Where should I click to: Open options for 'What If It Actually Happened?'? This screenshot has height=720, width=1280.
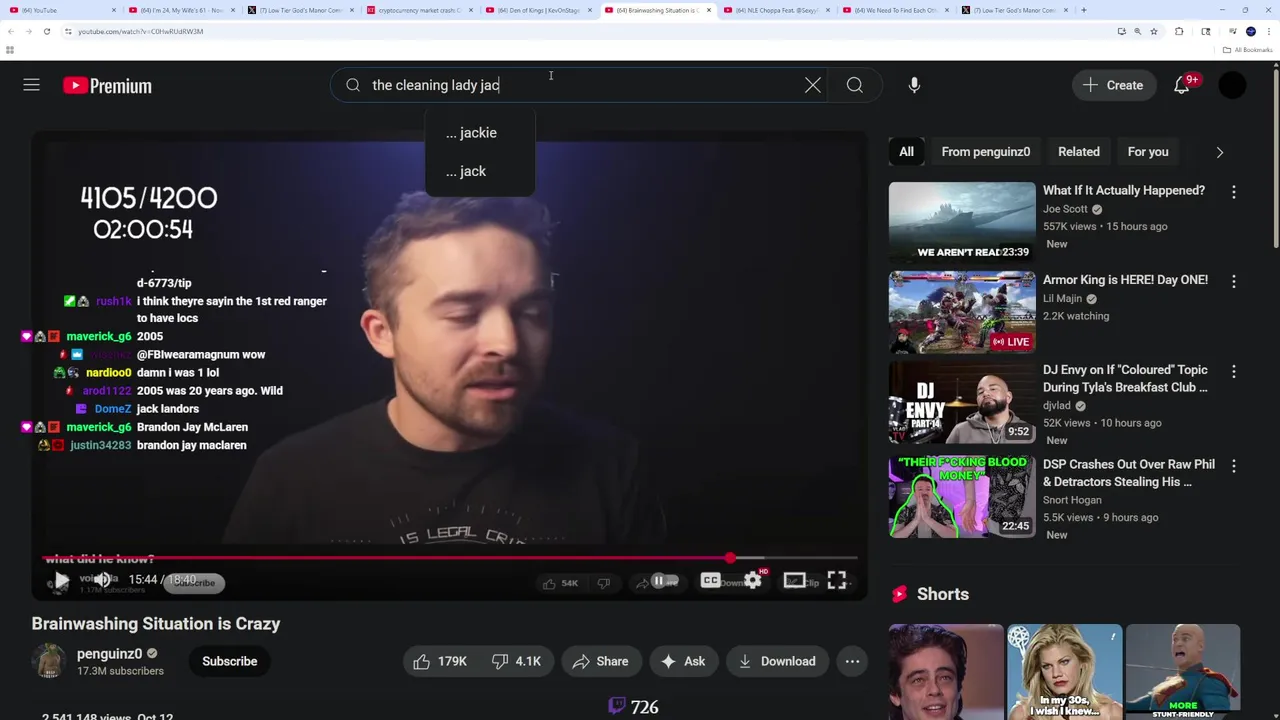(1233, 192)
